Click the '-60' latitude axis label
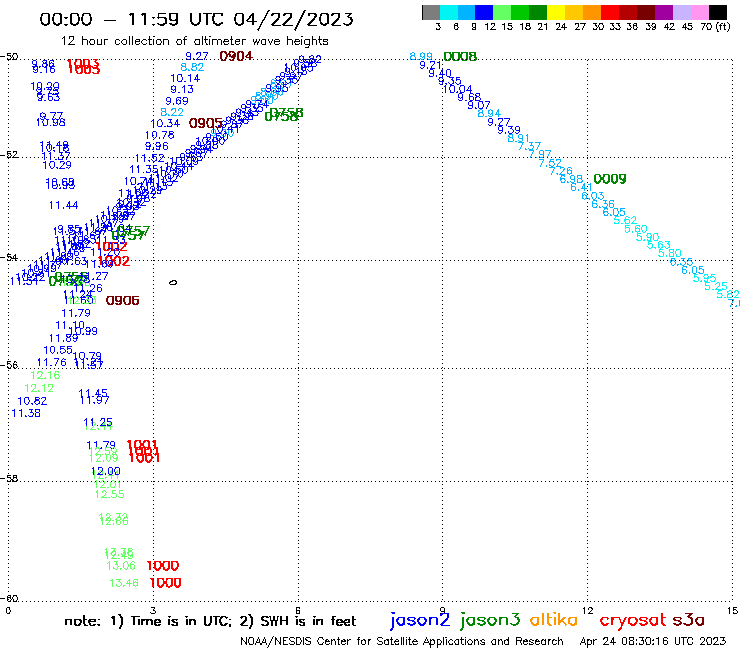 point(9,599)
